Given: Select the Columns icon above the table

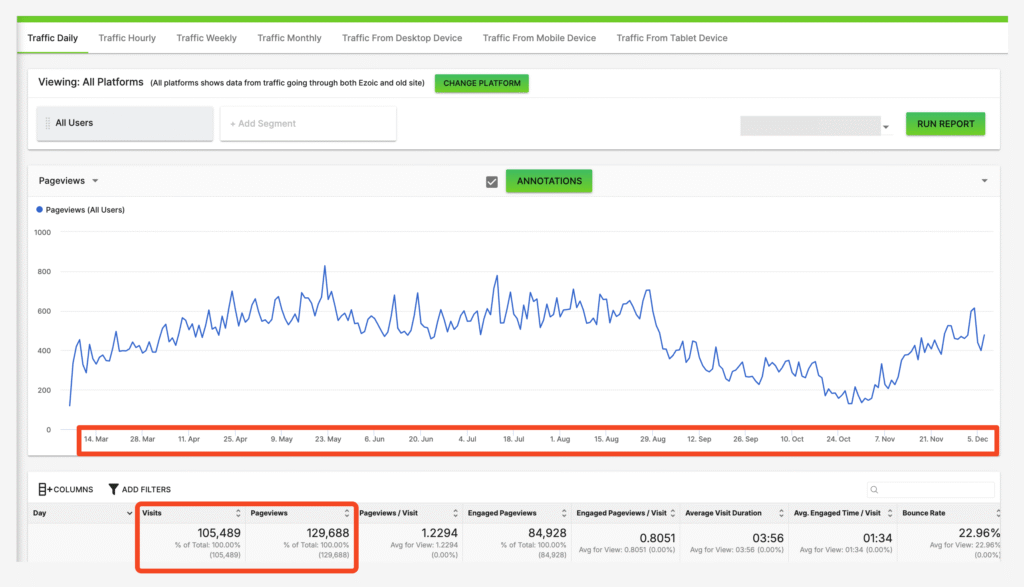Looking at the screenshot, I should (43, 488).
